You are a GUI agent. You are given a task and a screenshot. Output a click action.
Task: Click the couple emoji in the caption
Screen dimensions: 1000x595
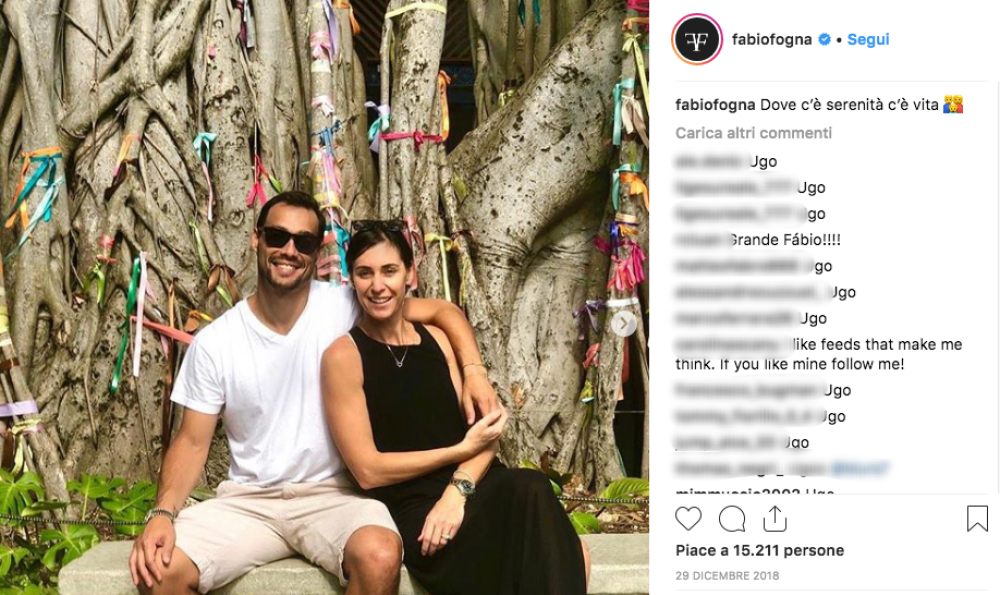(953, 104)
